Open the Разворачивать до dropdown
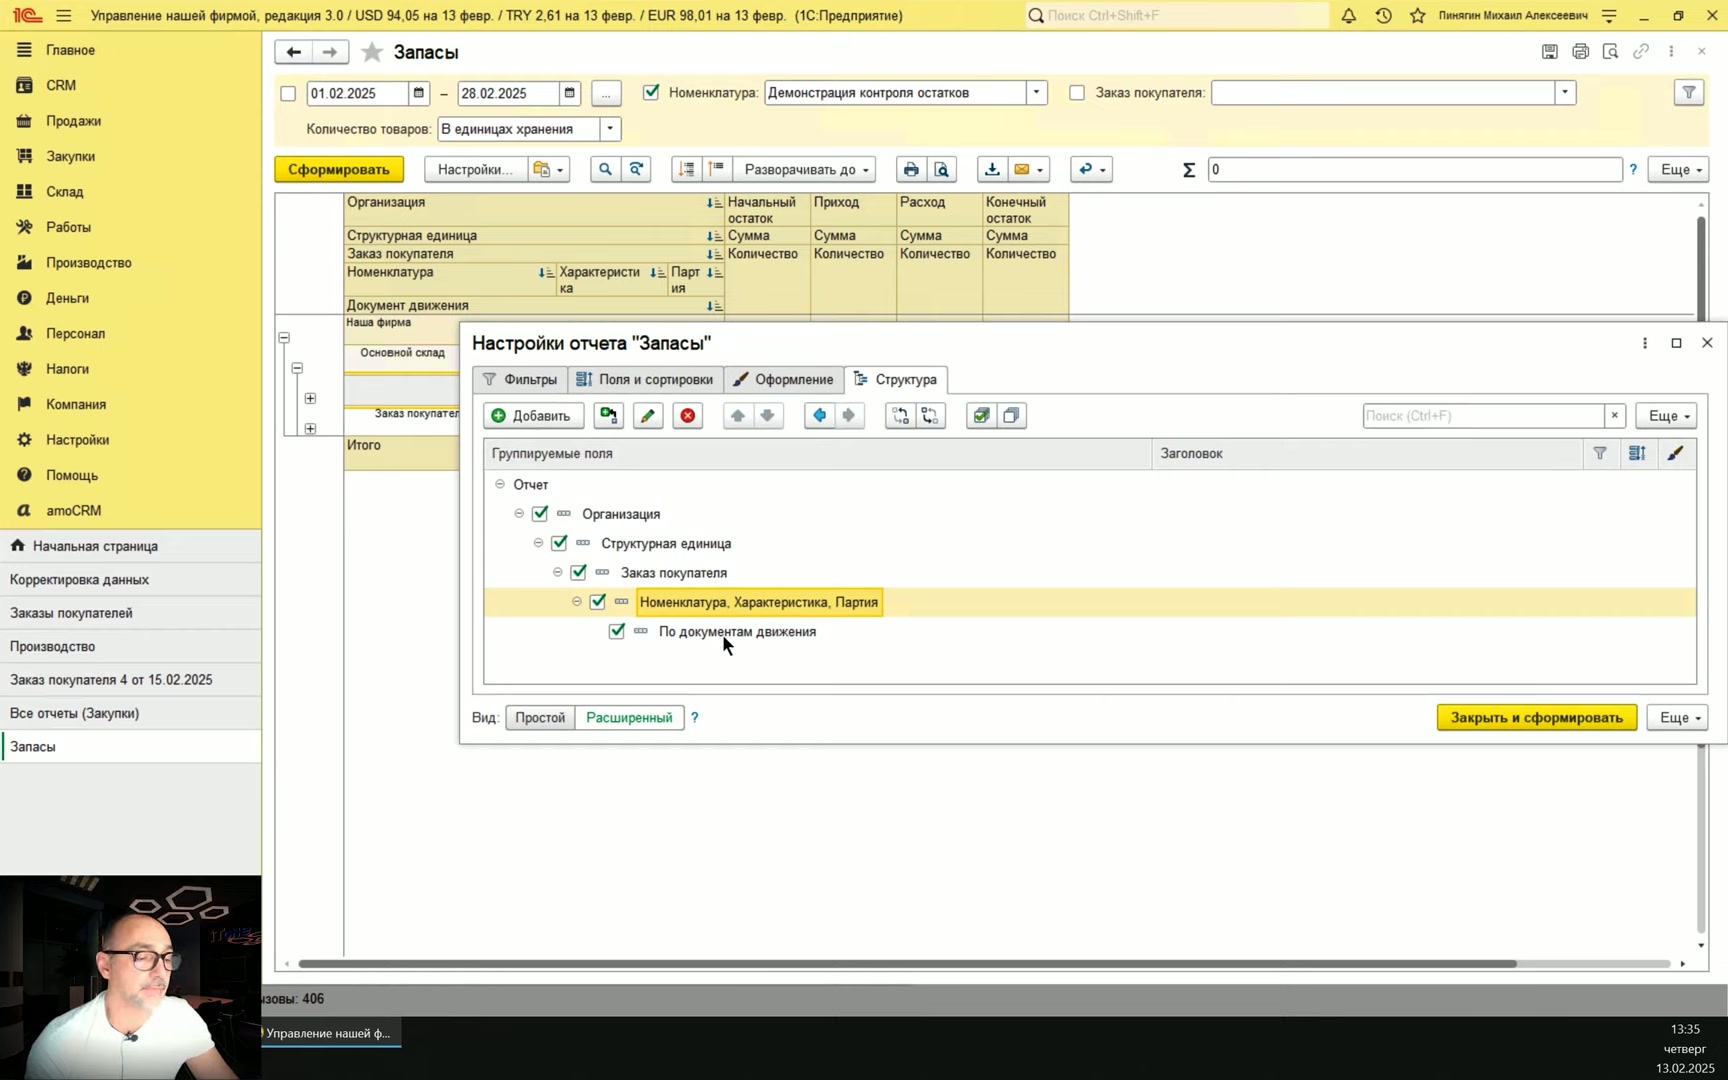Screen dimensions: 1728x1080 tap(805, 170)
